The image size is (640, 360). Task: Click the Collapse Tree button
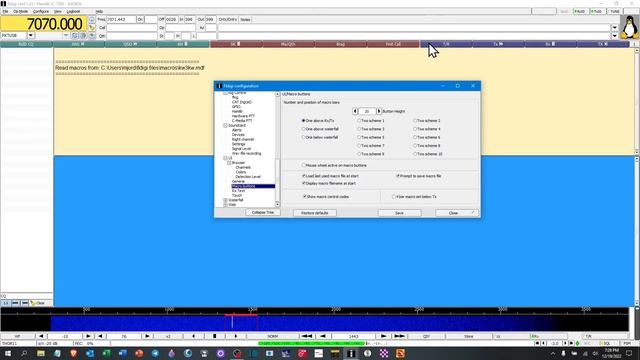[263, 213]
